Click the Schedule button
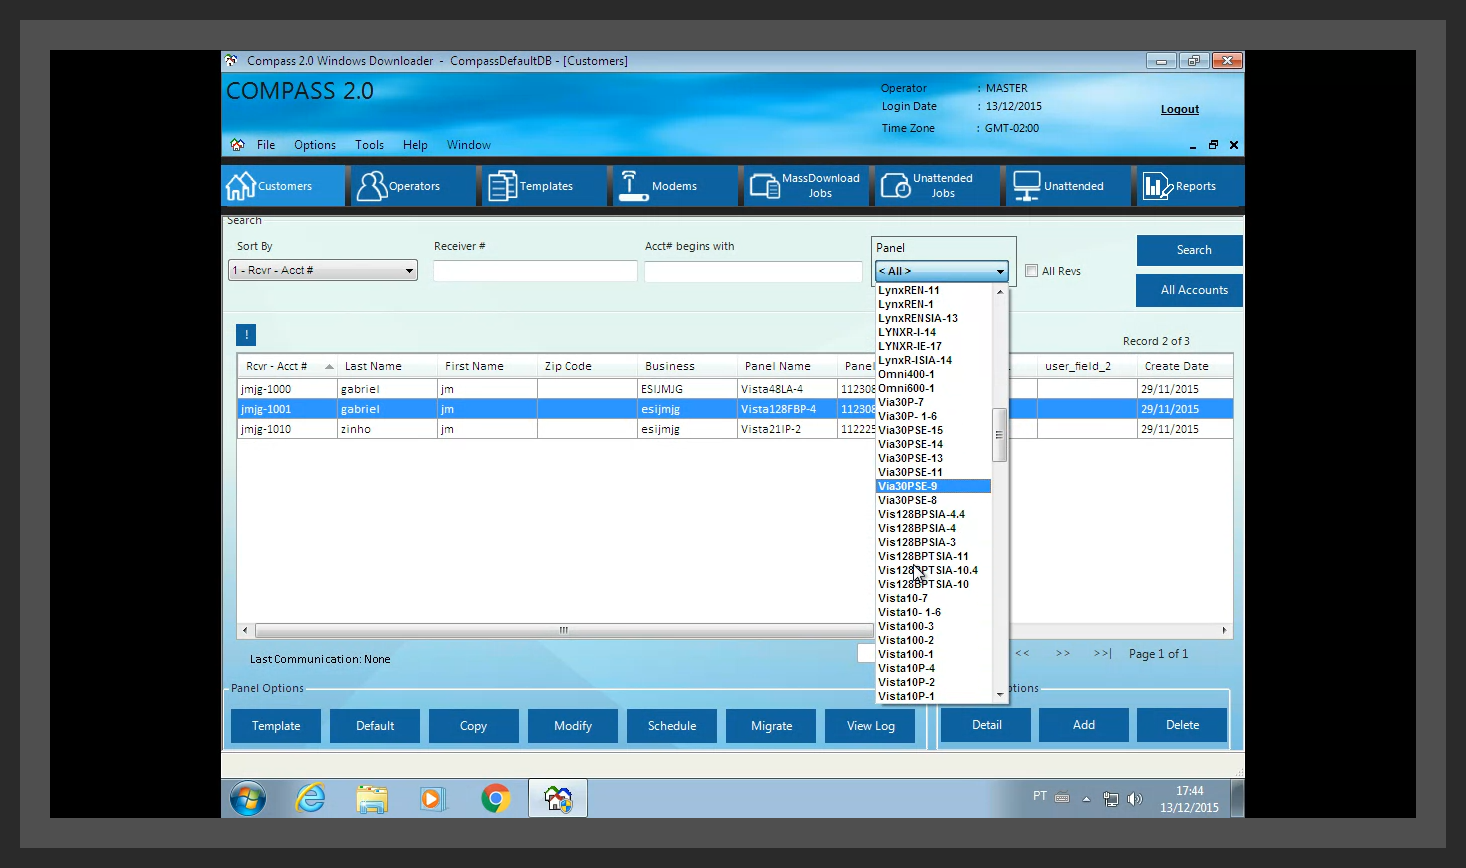Image resolution: width=1466 pixels, height=868 pixels. pyautogui.click(x=672, y=726)
